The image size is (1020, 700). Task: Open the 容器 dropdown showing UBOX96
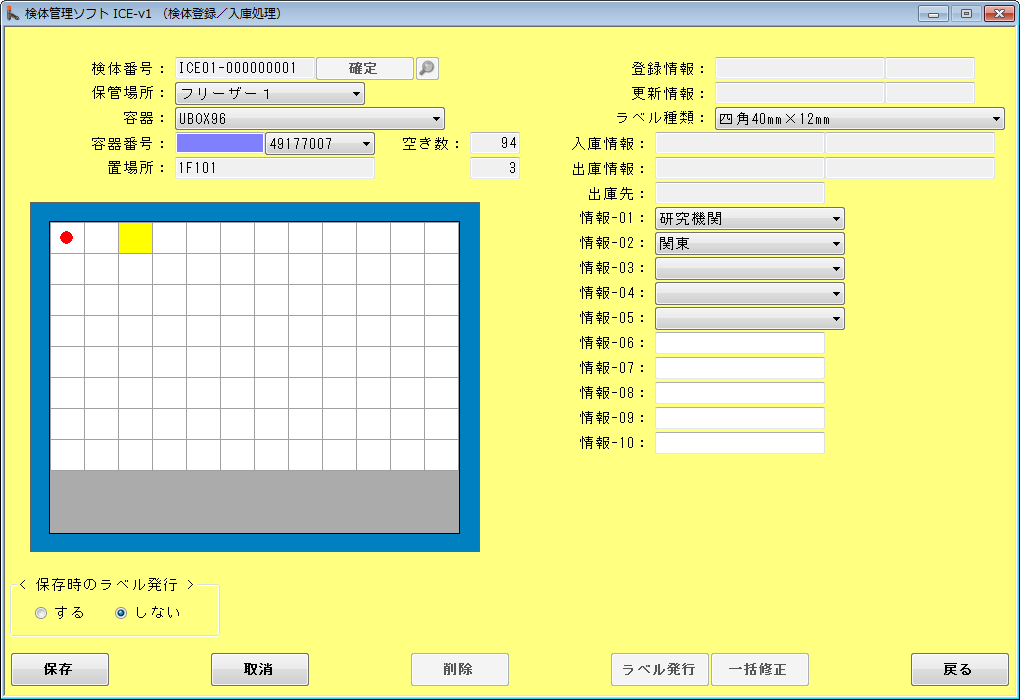pos(310,119)
